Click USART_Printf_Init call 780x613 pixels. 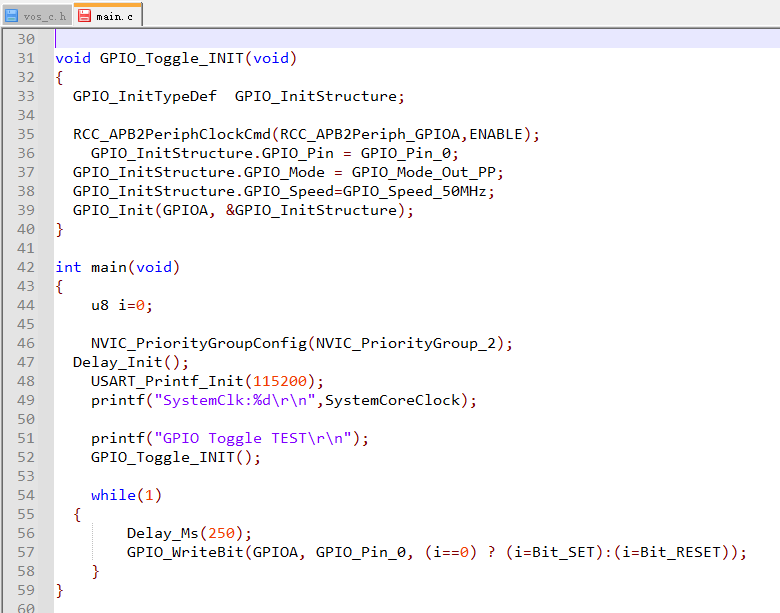click(167, 382)
